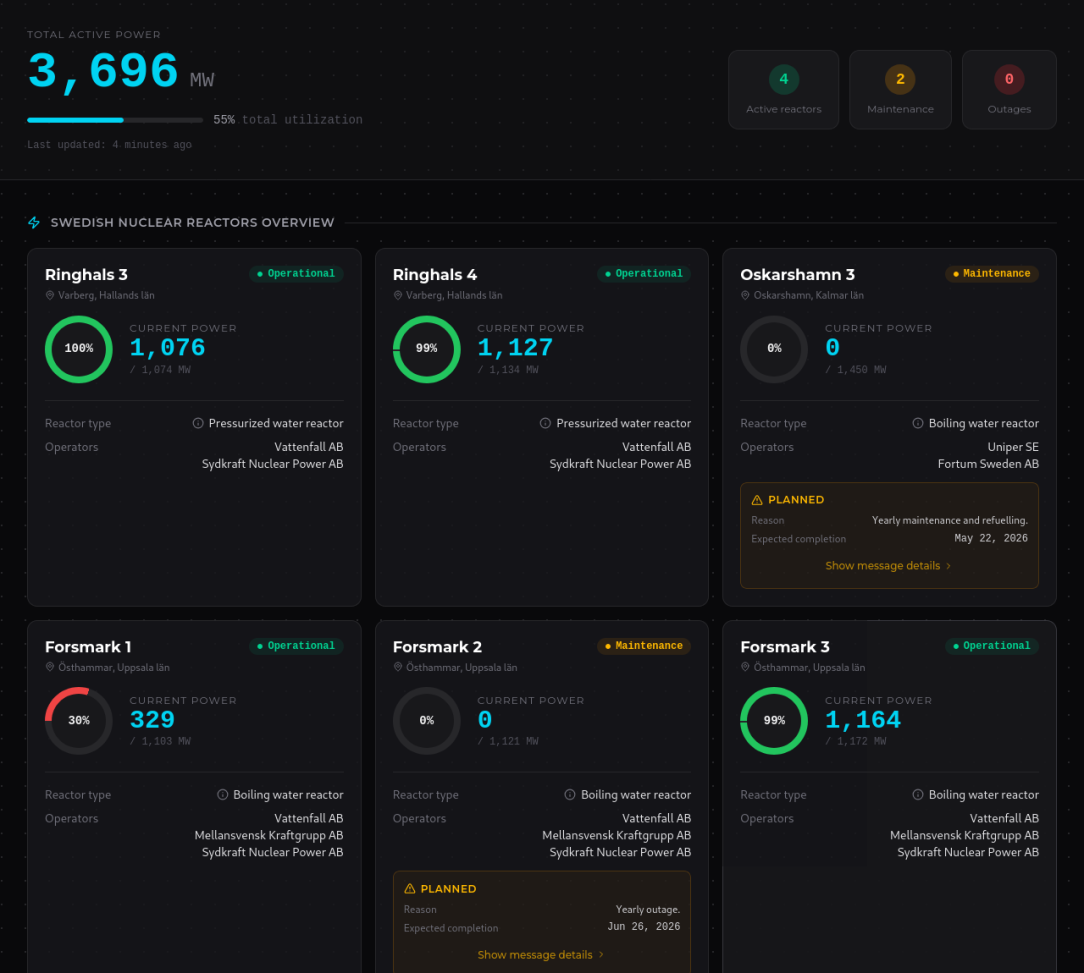Click the 99% gauge ring on Forsmark 3
Screen dimensions: 1084x973
tap(774, 721)
